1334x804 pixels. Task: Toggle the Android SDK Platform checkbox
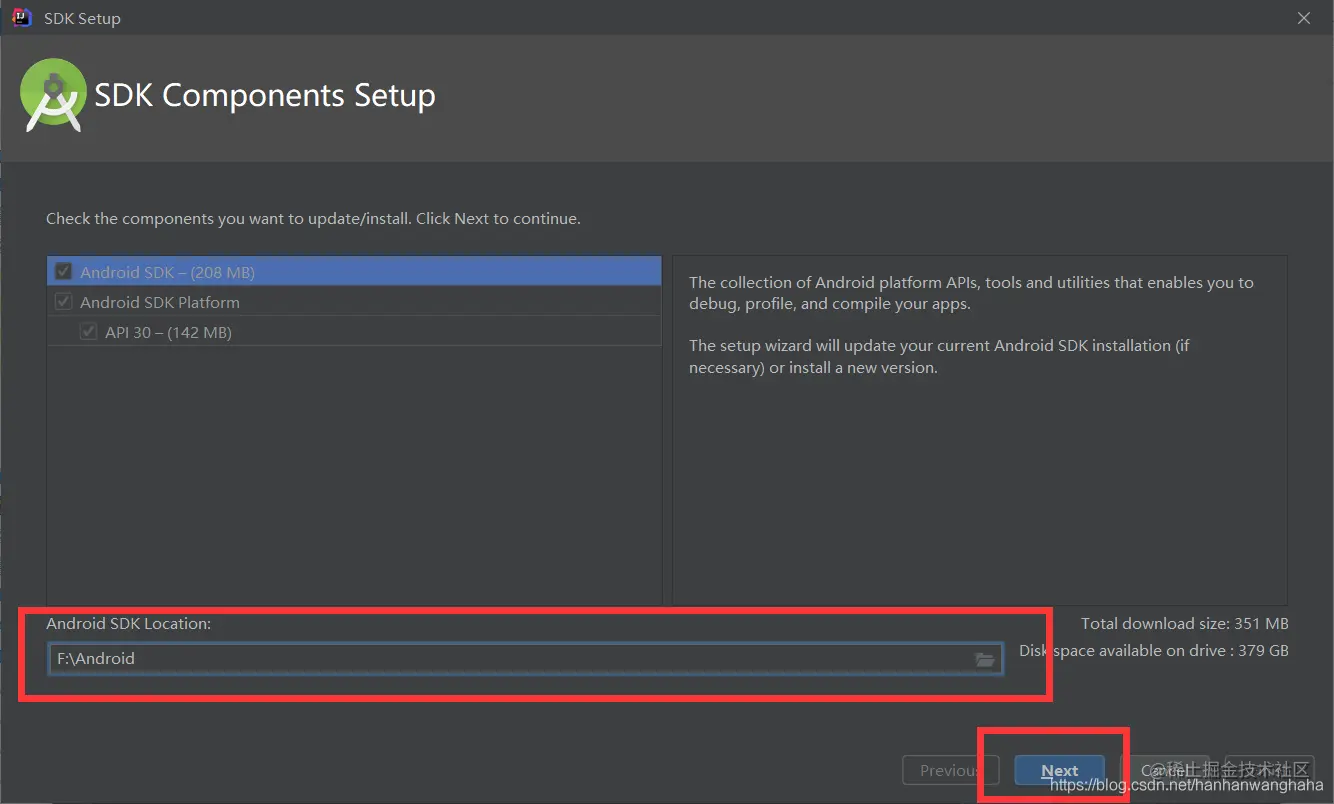(x=64, y=302)
